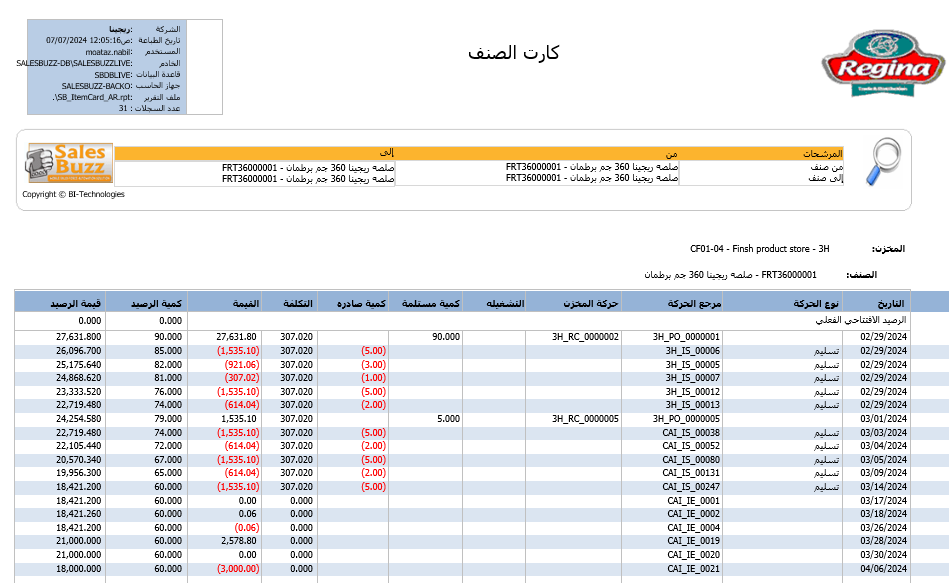
Task: Click the كمية صادره column header
Action: [360, 303]
